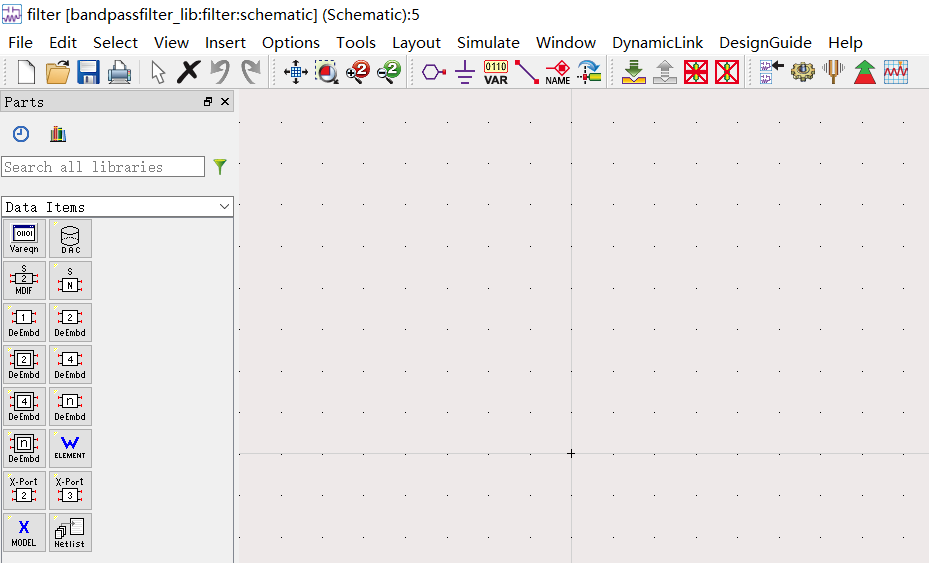Click the View All four-arrow icon
The height and width of the screenshot is (563, 929).
[x=296, y=72]
